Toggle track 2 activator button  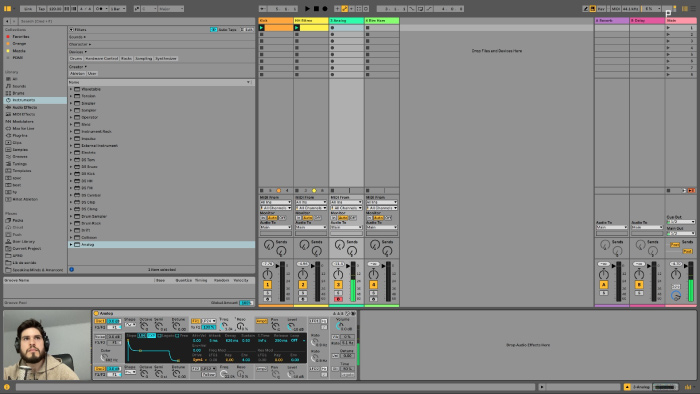pyautogui.click(x=303, y=285)
